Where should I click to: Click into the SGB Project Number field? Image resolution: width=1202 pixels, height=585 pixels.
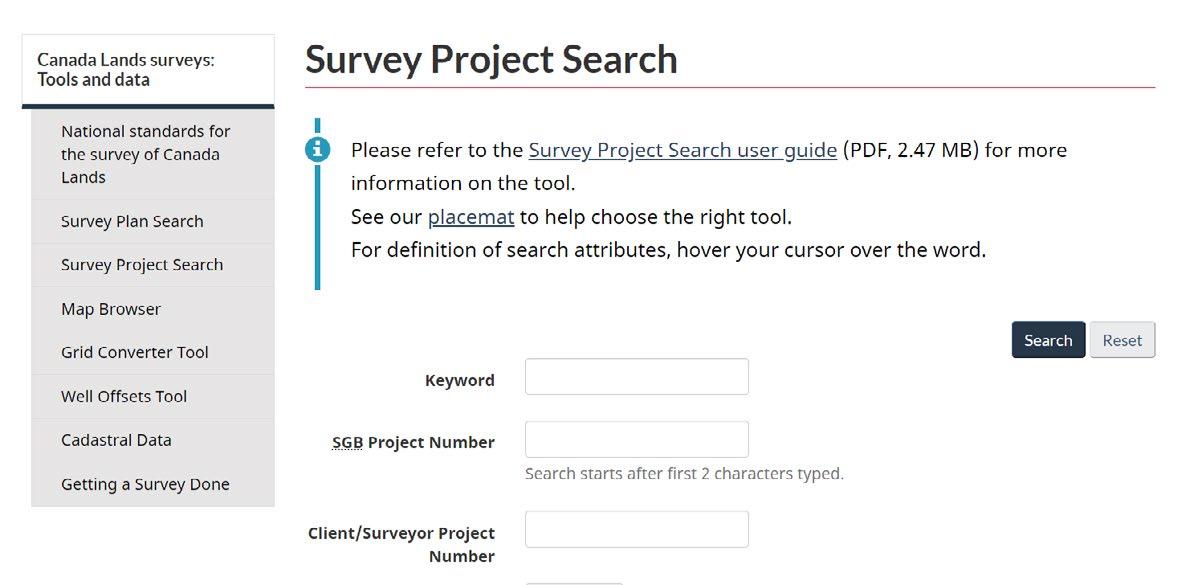(x=636, y=440)
